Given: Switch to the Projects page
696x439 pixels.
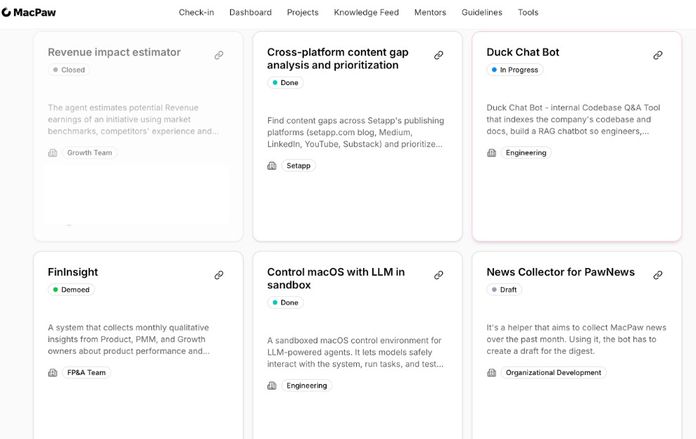Looking at the screenshot, I should 303,12.
